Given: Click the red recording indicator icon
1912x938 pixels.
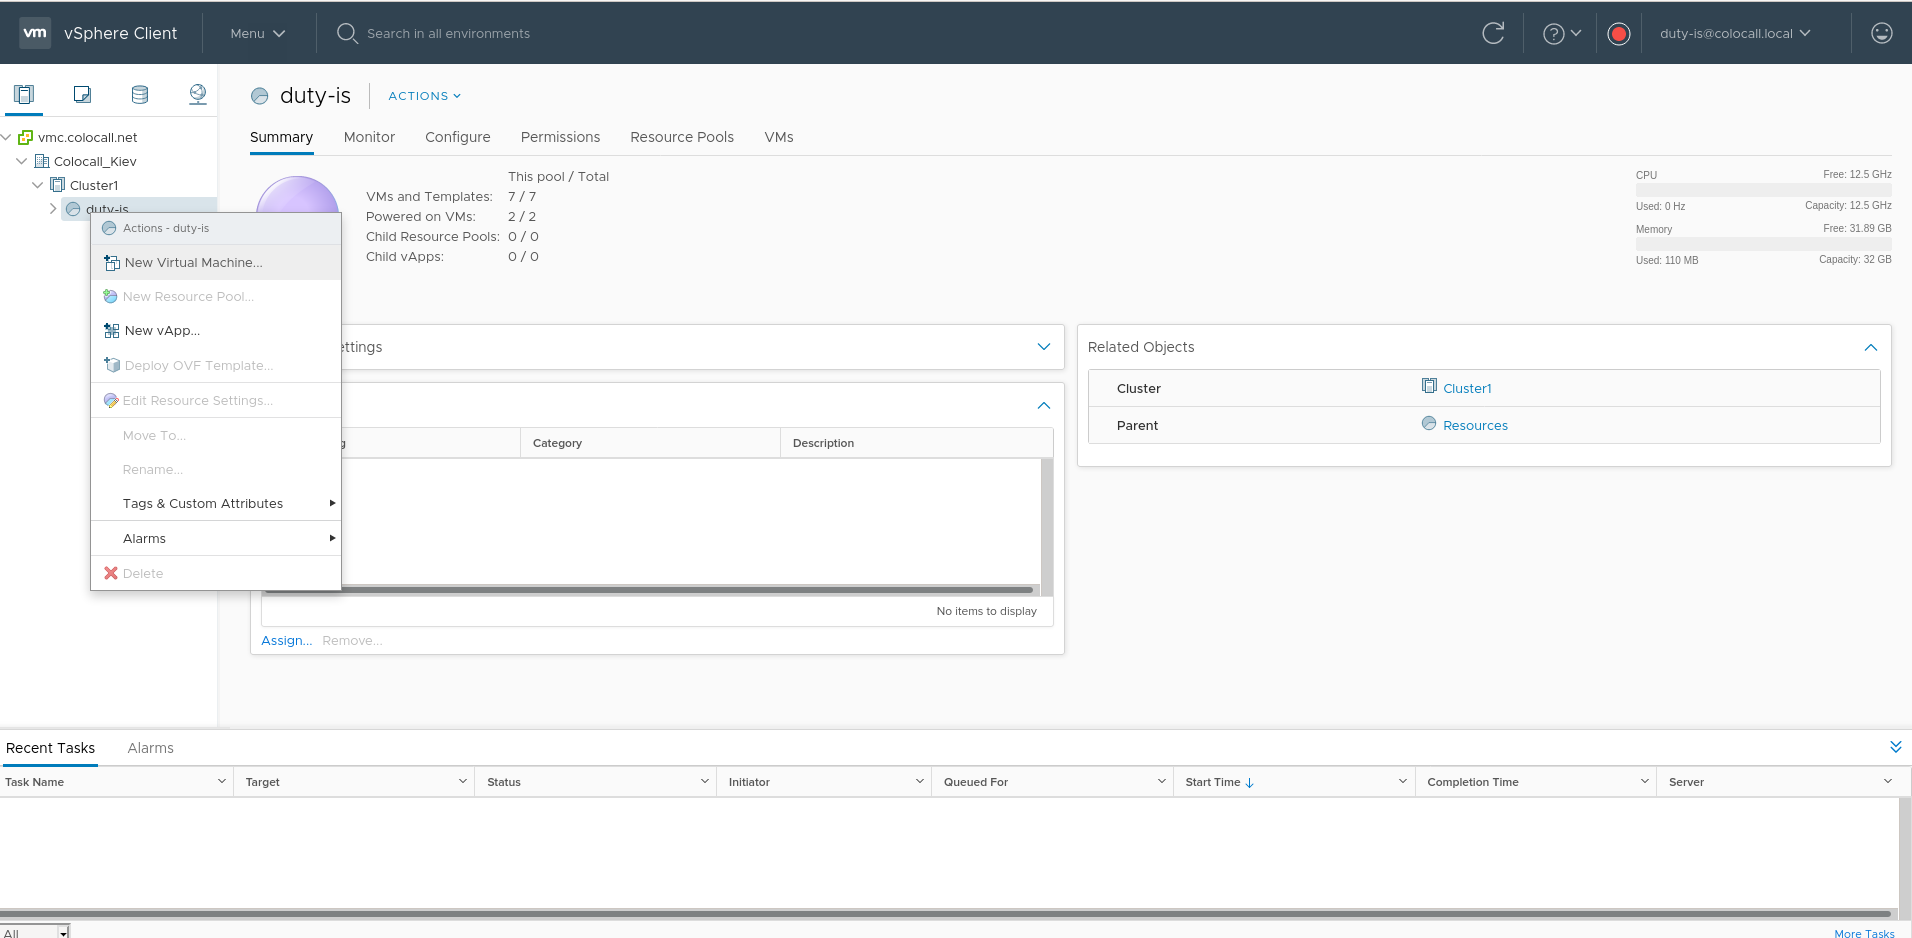Looking at the screenshot, I should point(1618,34).
